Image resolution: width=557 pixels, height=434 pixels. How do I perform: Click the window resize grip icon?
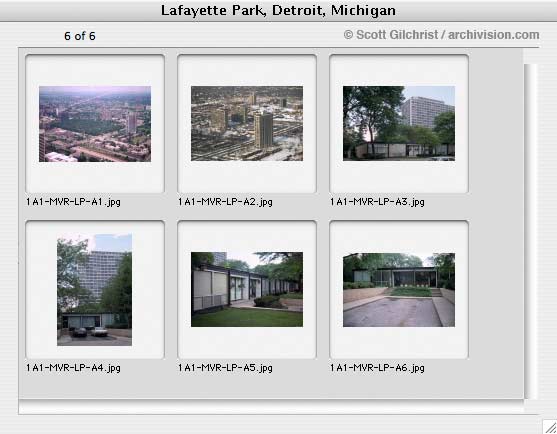[x=550, y=427]
